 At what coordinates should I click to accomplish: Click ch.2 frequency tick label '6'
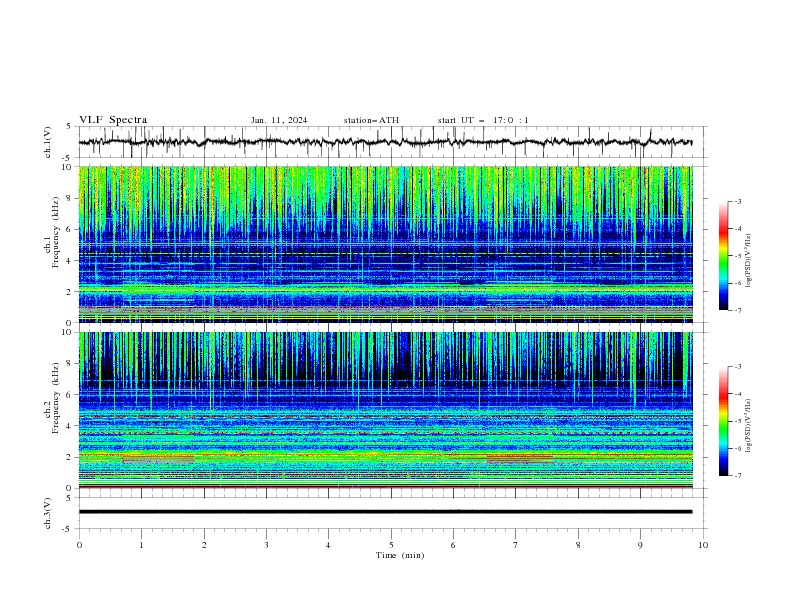(70, 395)
